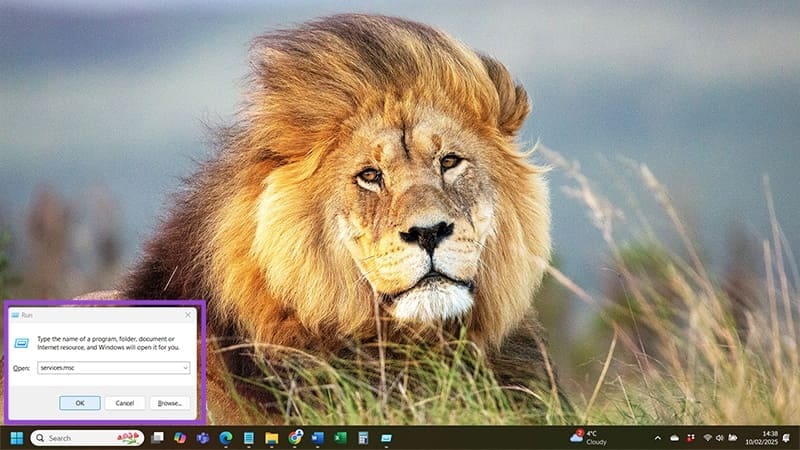Open the Calculator app from taskbar
This screenshot has width=800, height=450.
363,438
